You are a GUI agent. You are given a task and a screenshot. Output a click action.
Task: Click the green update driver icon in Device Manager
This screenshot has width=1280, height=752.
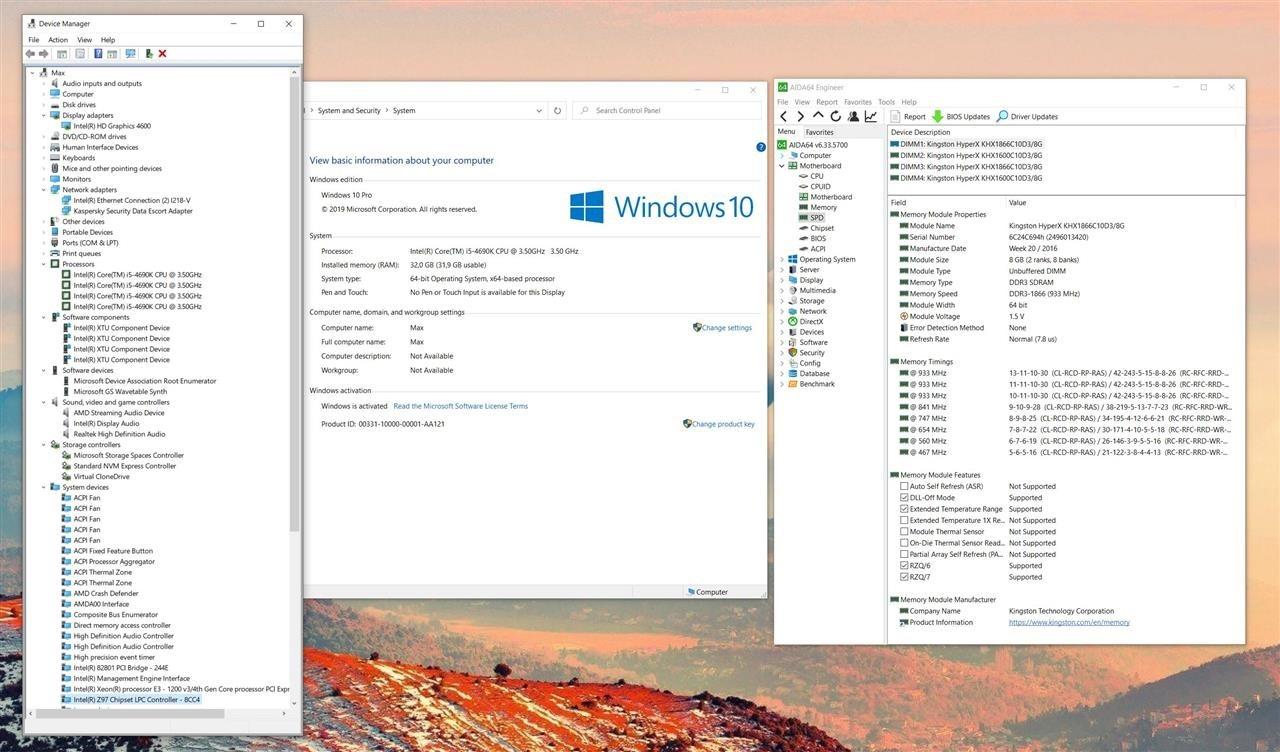[x=149, y=54]
